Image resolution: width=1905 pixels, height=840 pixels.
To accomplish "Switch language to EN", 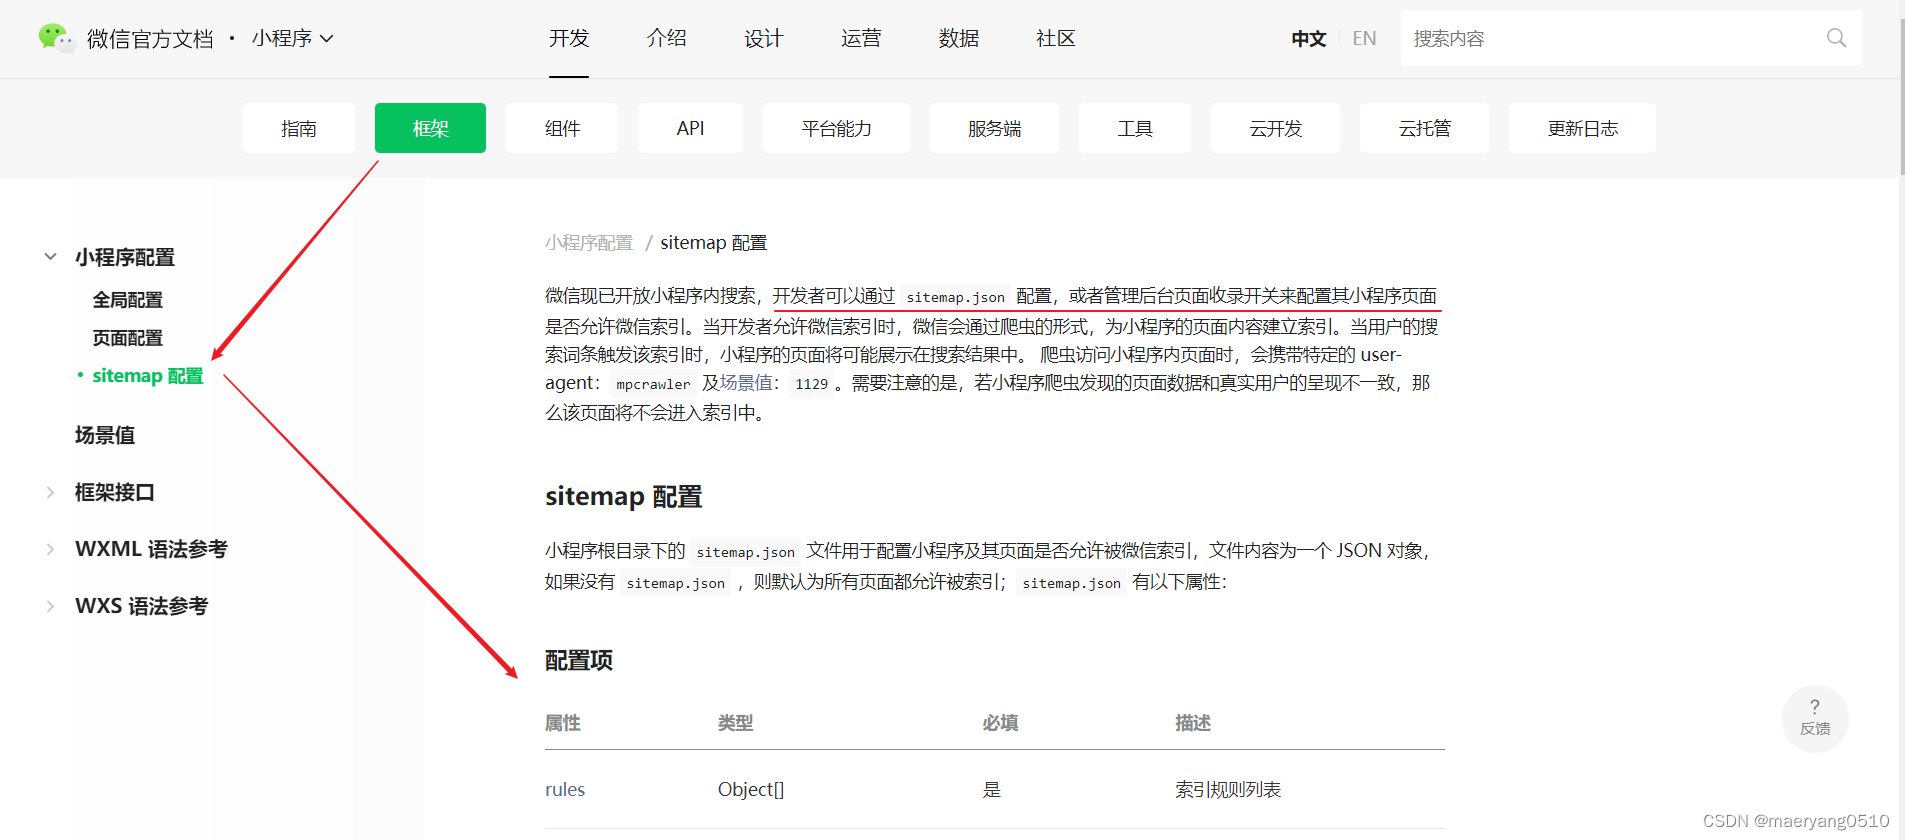I will pyautogui.click(x=1364, y=38).
